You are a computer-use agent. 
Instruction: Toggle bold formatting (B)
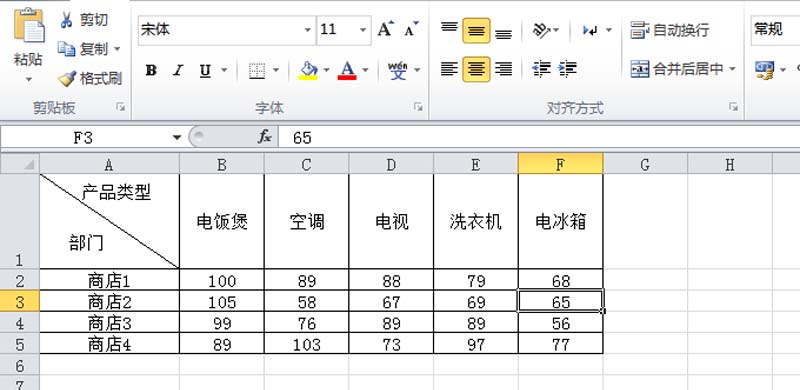coord(151,70)
